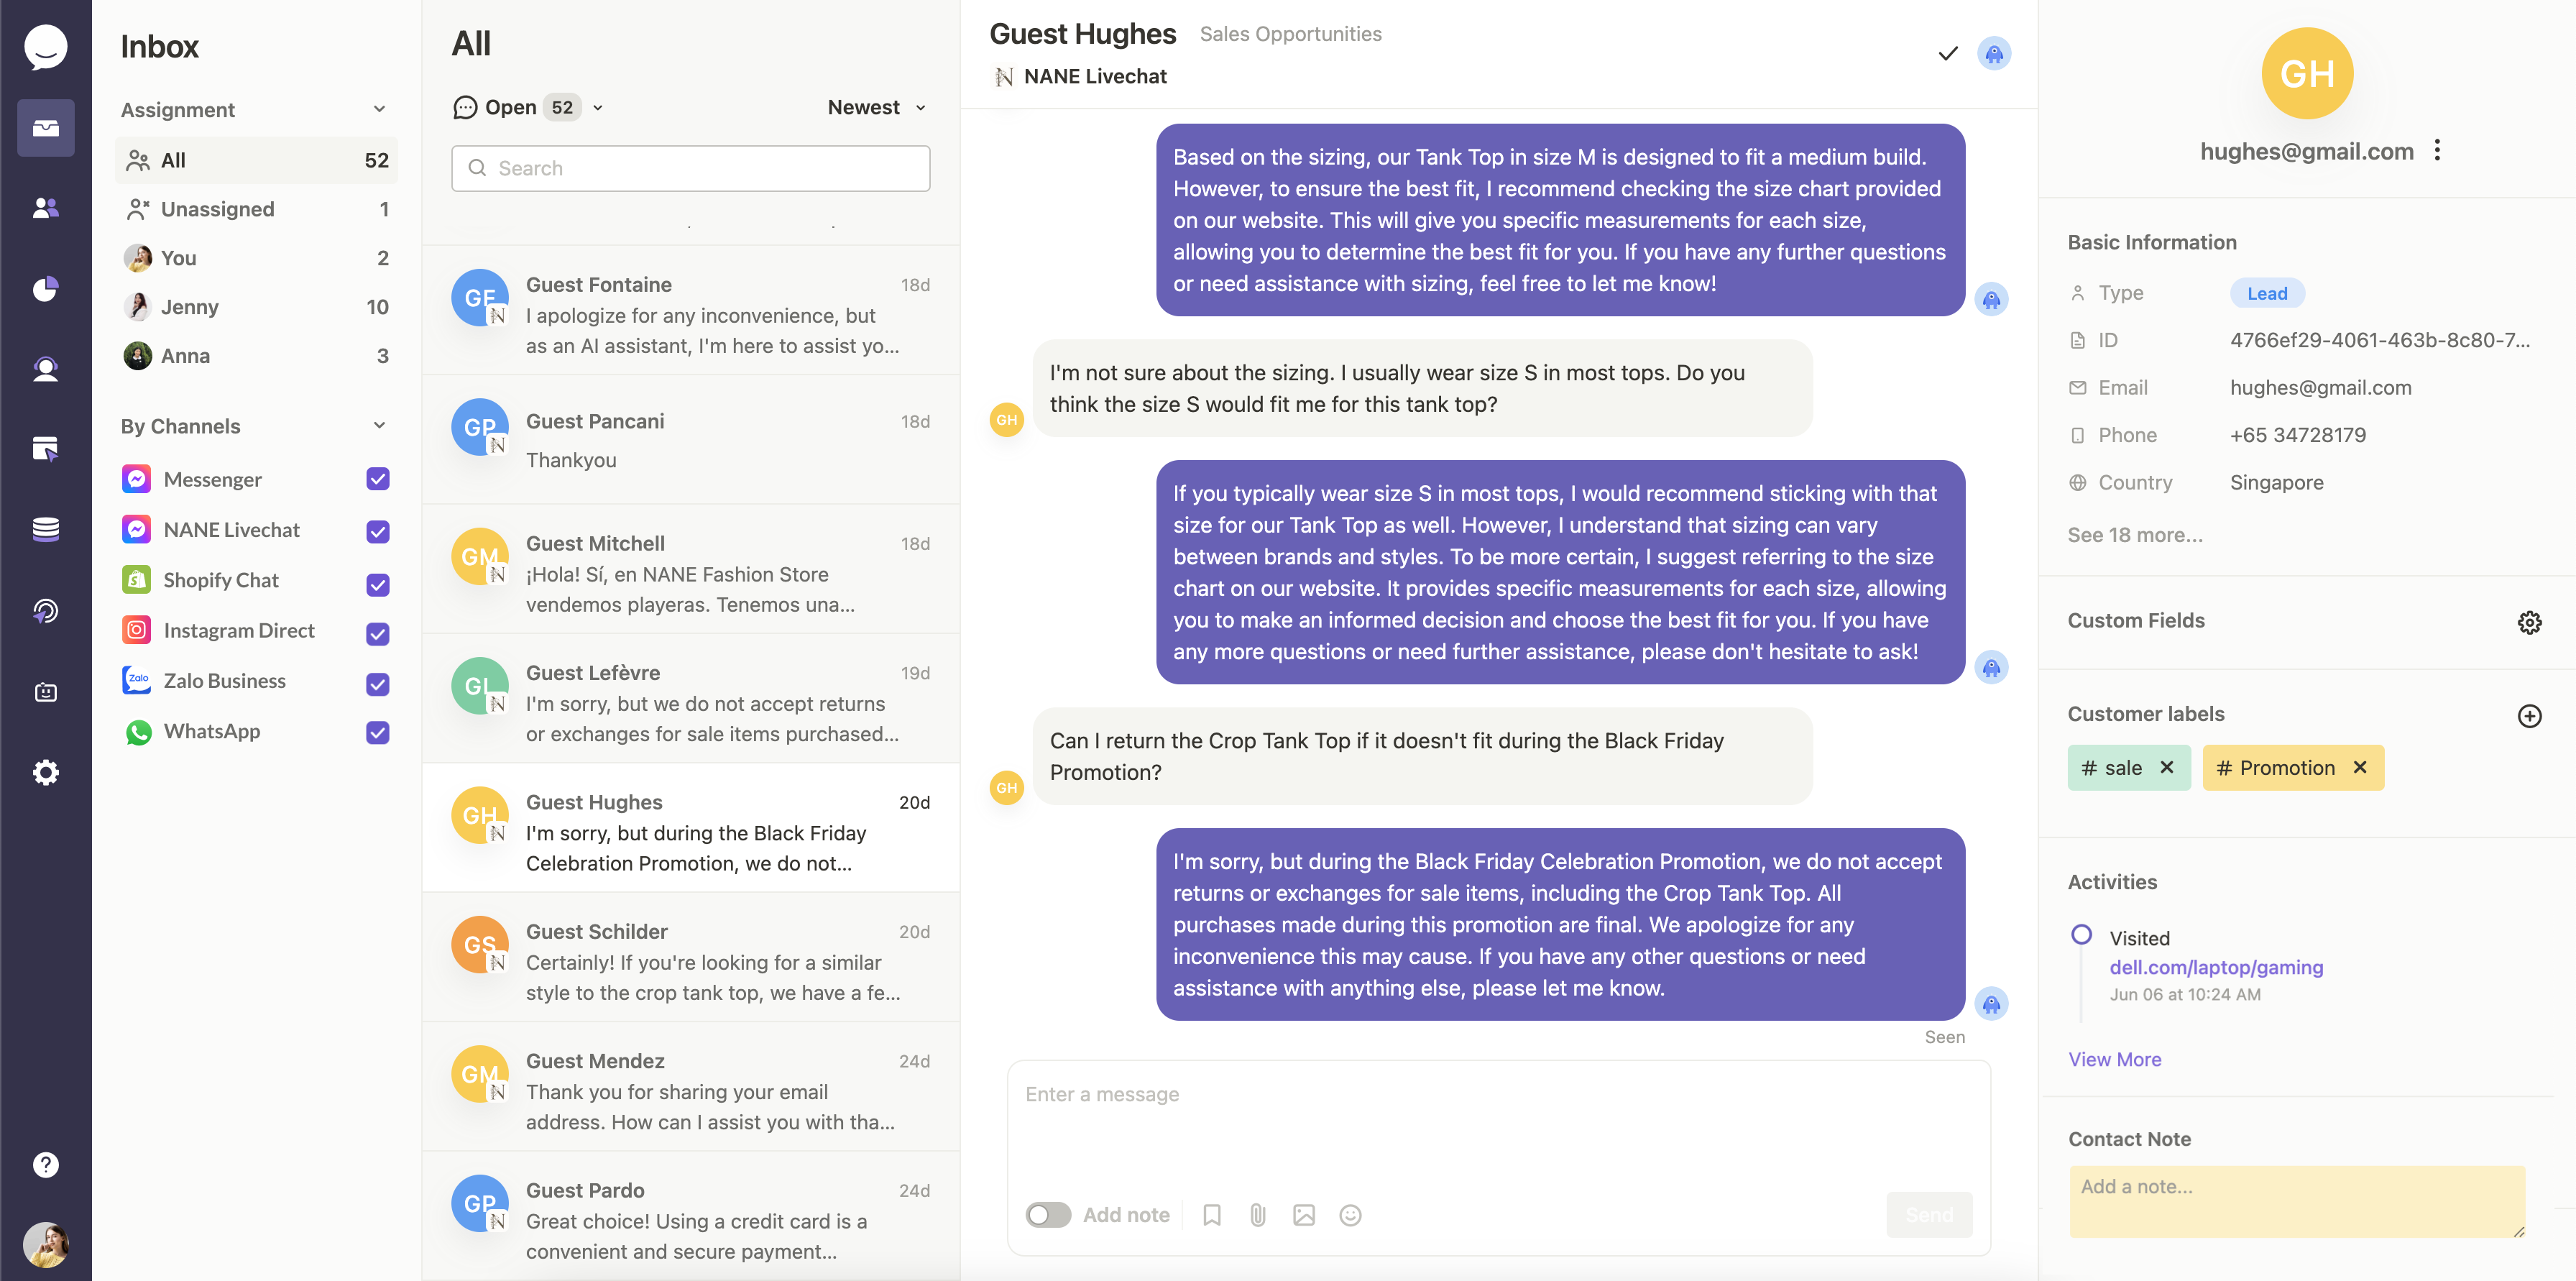Image resolution: width=2576 pixels, height=1281 pixels.
Task: Click the Sales Opportunities label in header
Action: [1290, 33]
